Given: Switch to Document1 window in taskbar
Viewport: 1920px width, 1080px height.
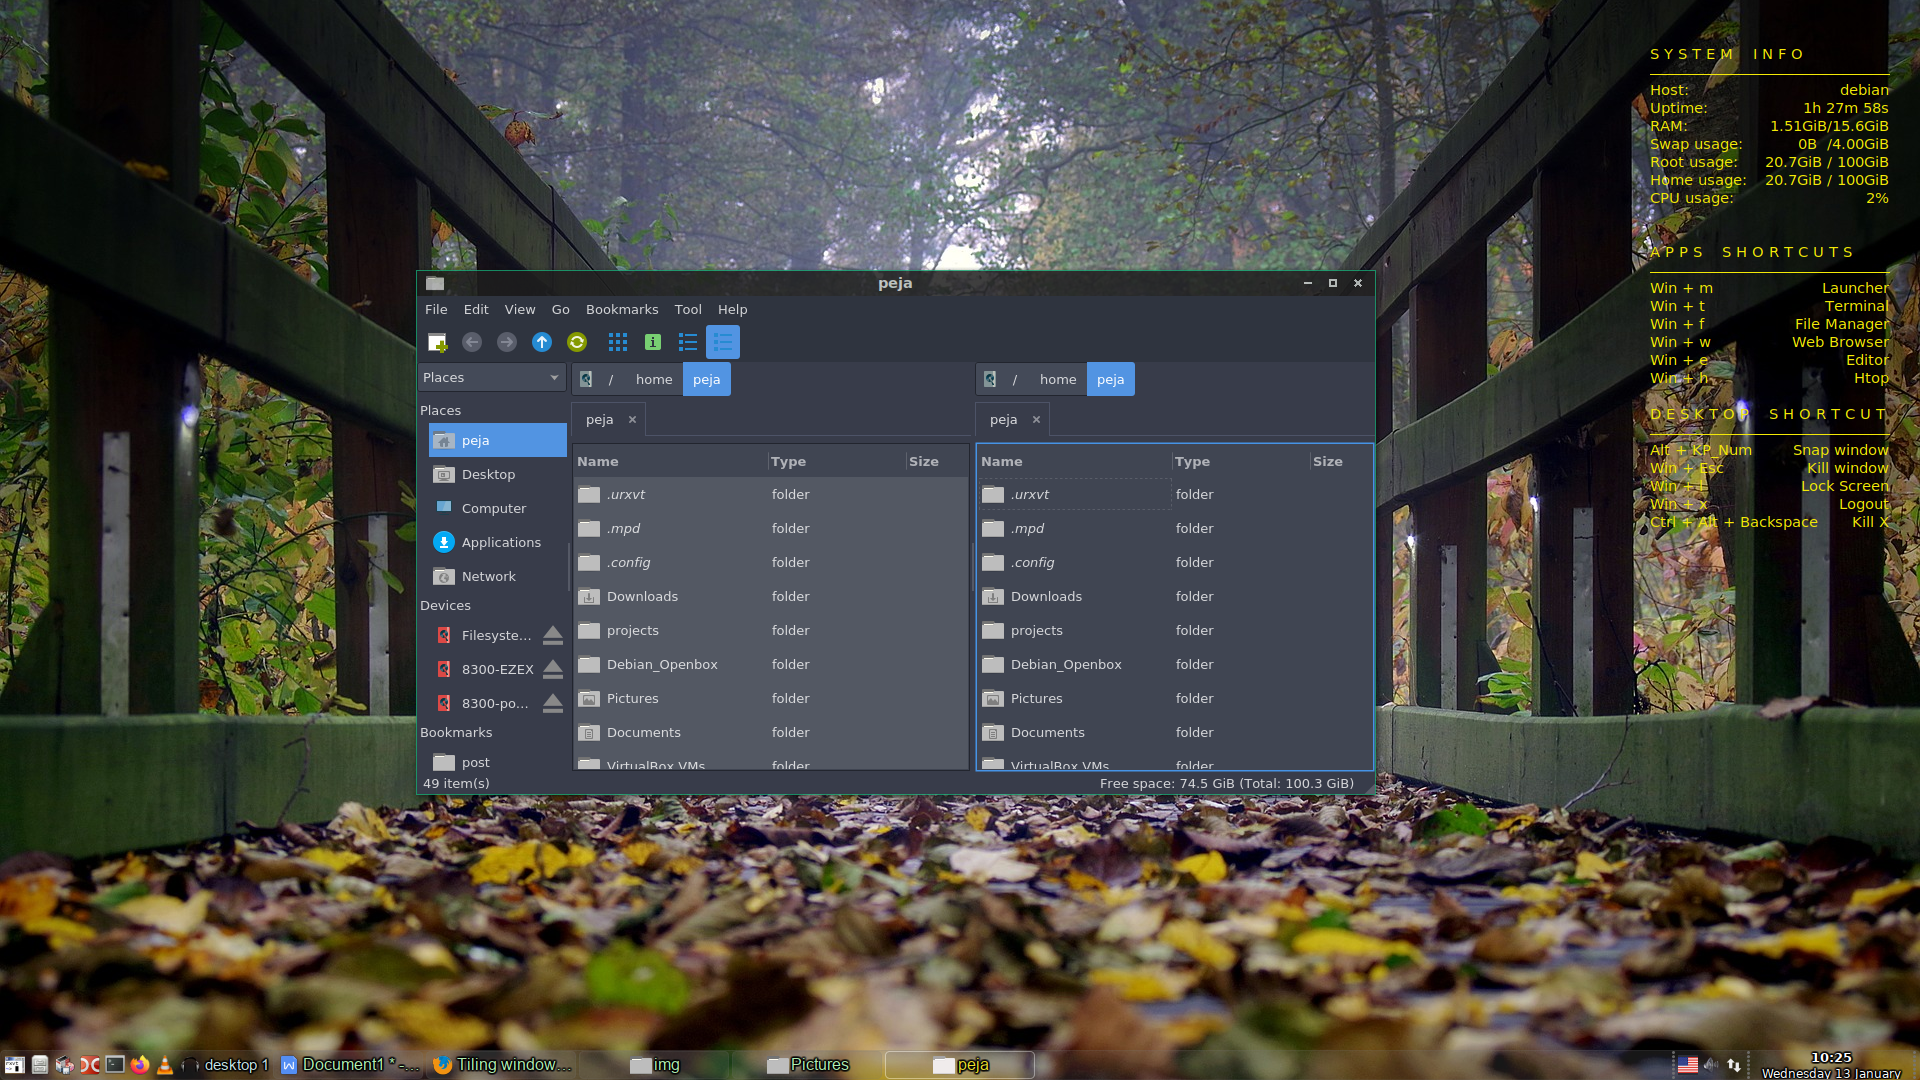Looking at the screenshot, I should [x=351, y=1065].
